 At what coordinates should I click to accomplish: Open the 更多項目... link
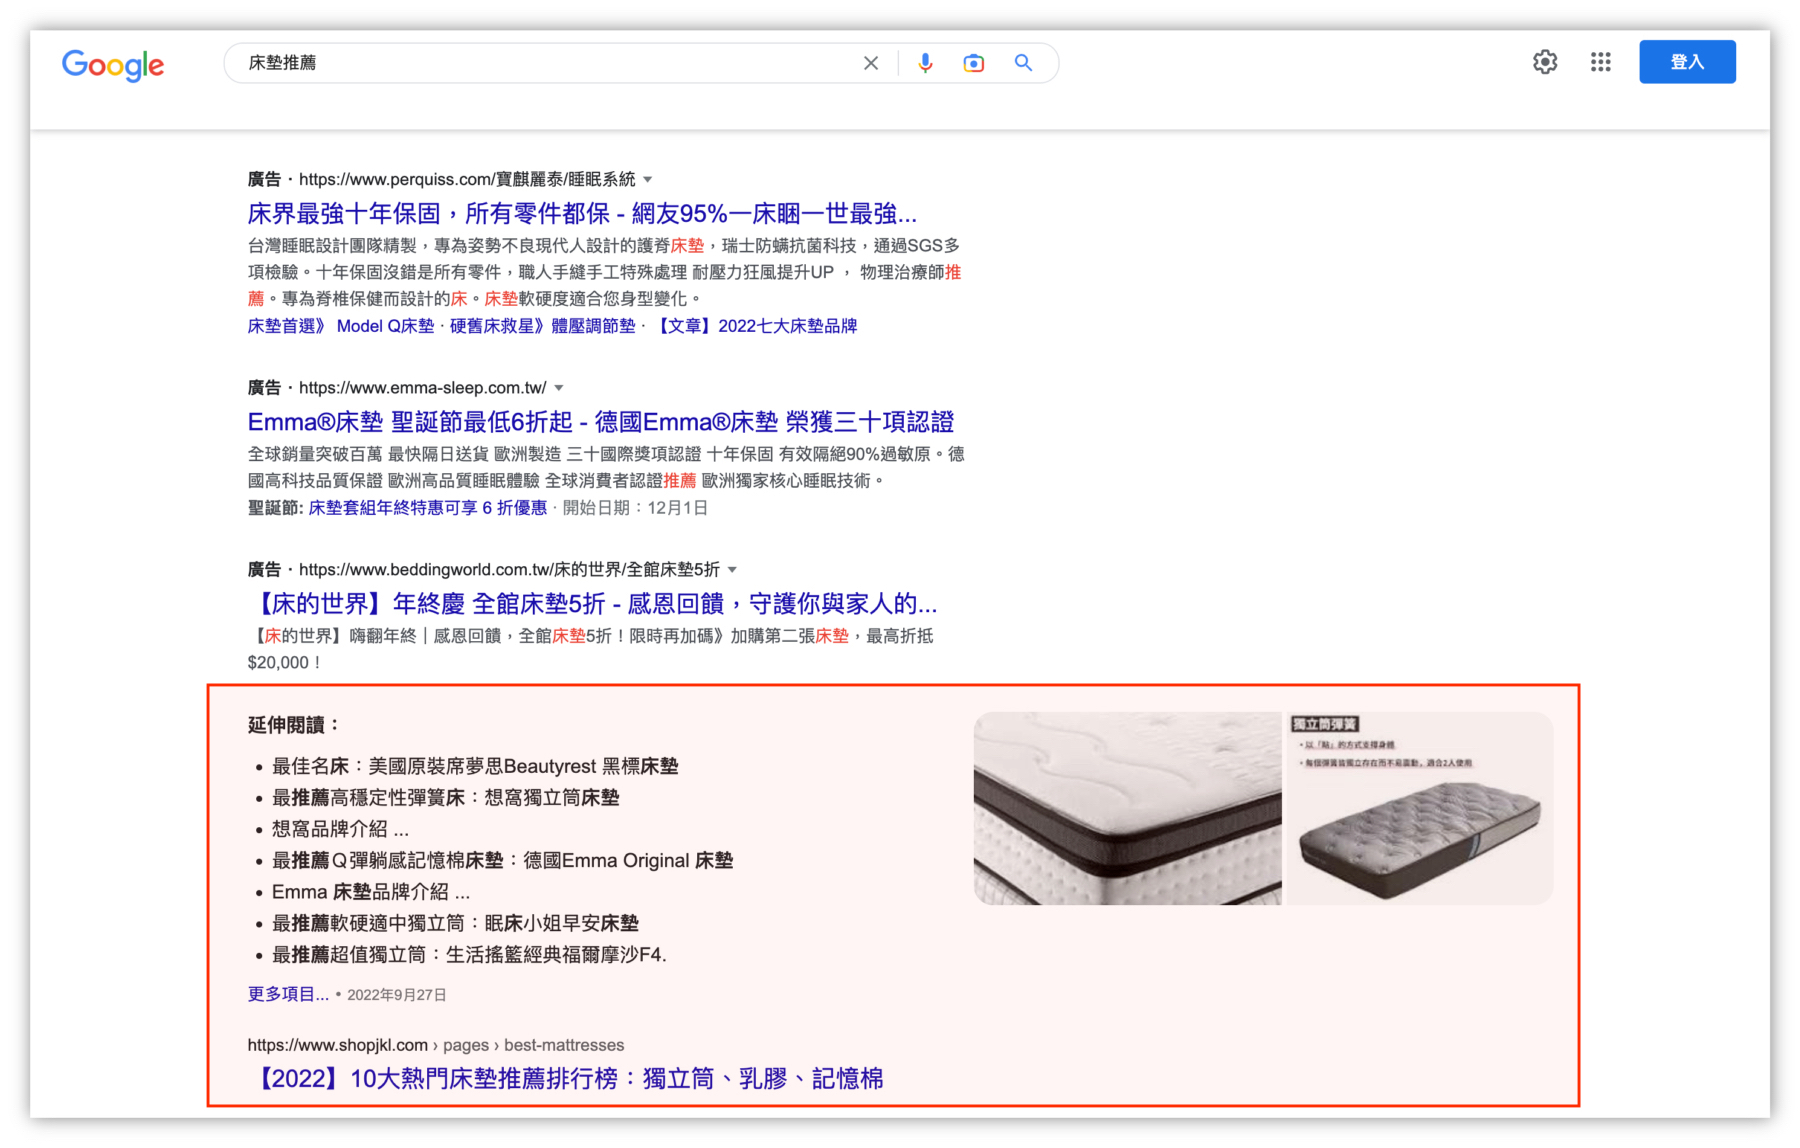286,995
